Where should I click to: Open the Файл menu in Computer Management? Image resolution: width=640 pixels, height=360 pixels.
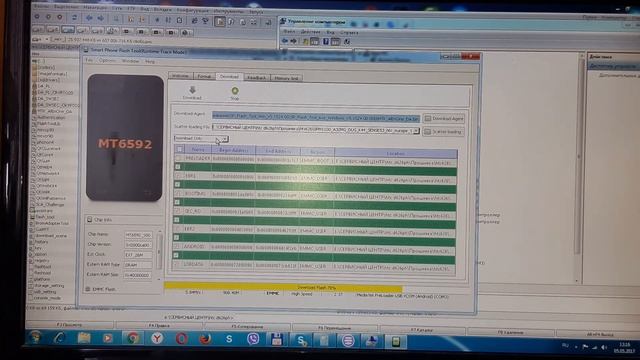pos(289,31)
